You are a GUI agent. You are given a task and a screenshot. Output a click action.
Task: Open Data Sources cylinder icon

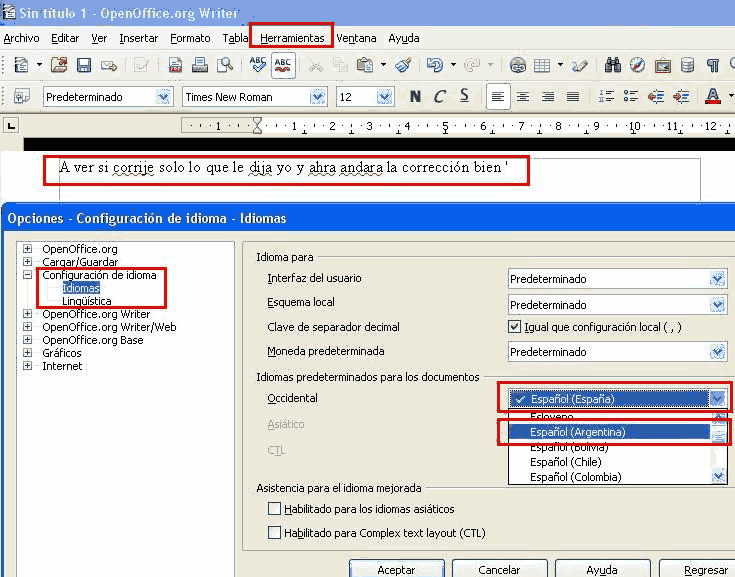click(688, 65)
